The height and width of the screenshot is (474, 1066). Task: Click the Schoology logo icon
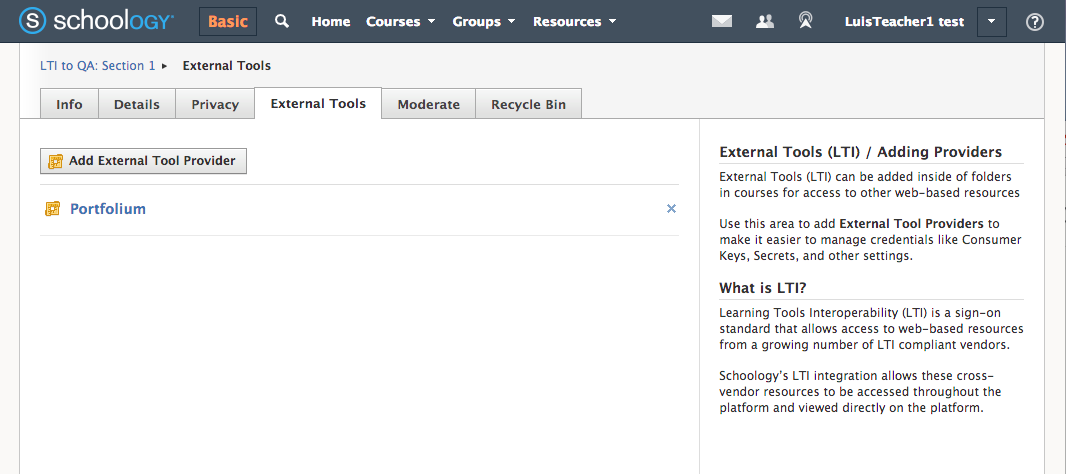[33, 21]
